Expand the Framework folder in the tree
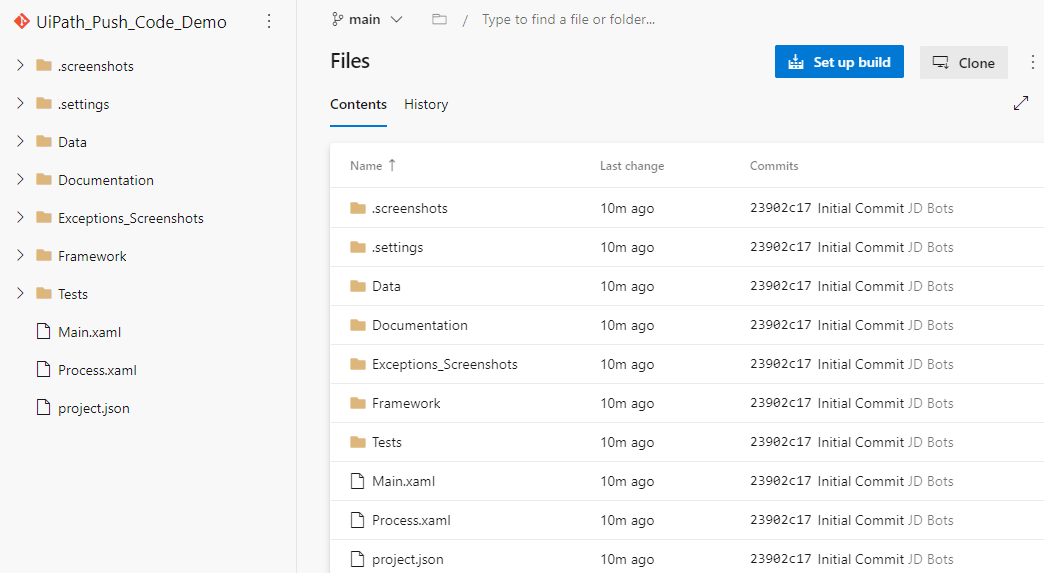Screen dimensions: 1044x573 click(20, 255)
